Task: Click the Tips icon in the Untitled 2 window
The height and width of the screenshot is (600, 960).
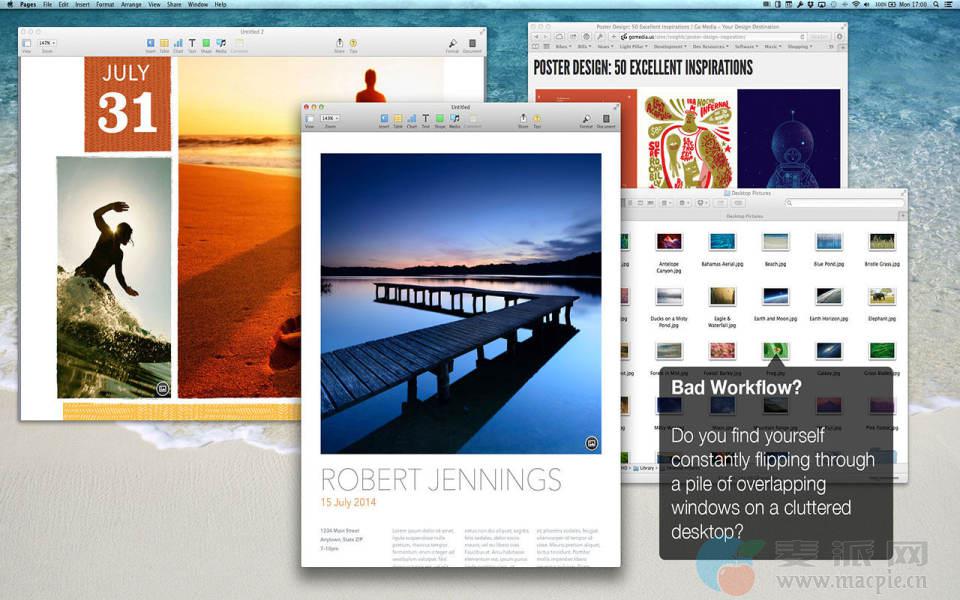Action: 353,44
